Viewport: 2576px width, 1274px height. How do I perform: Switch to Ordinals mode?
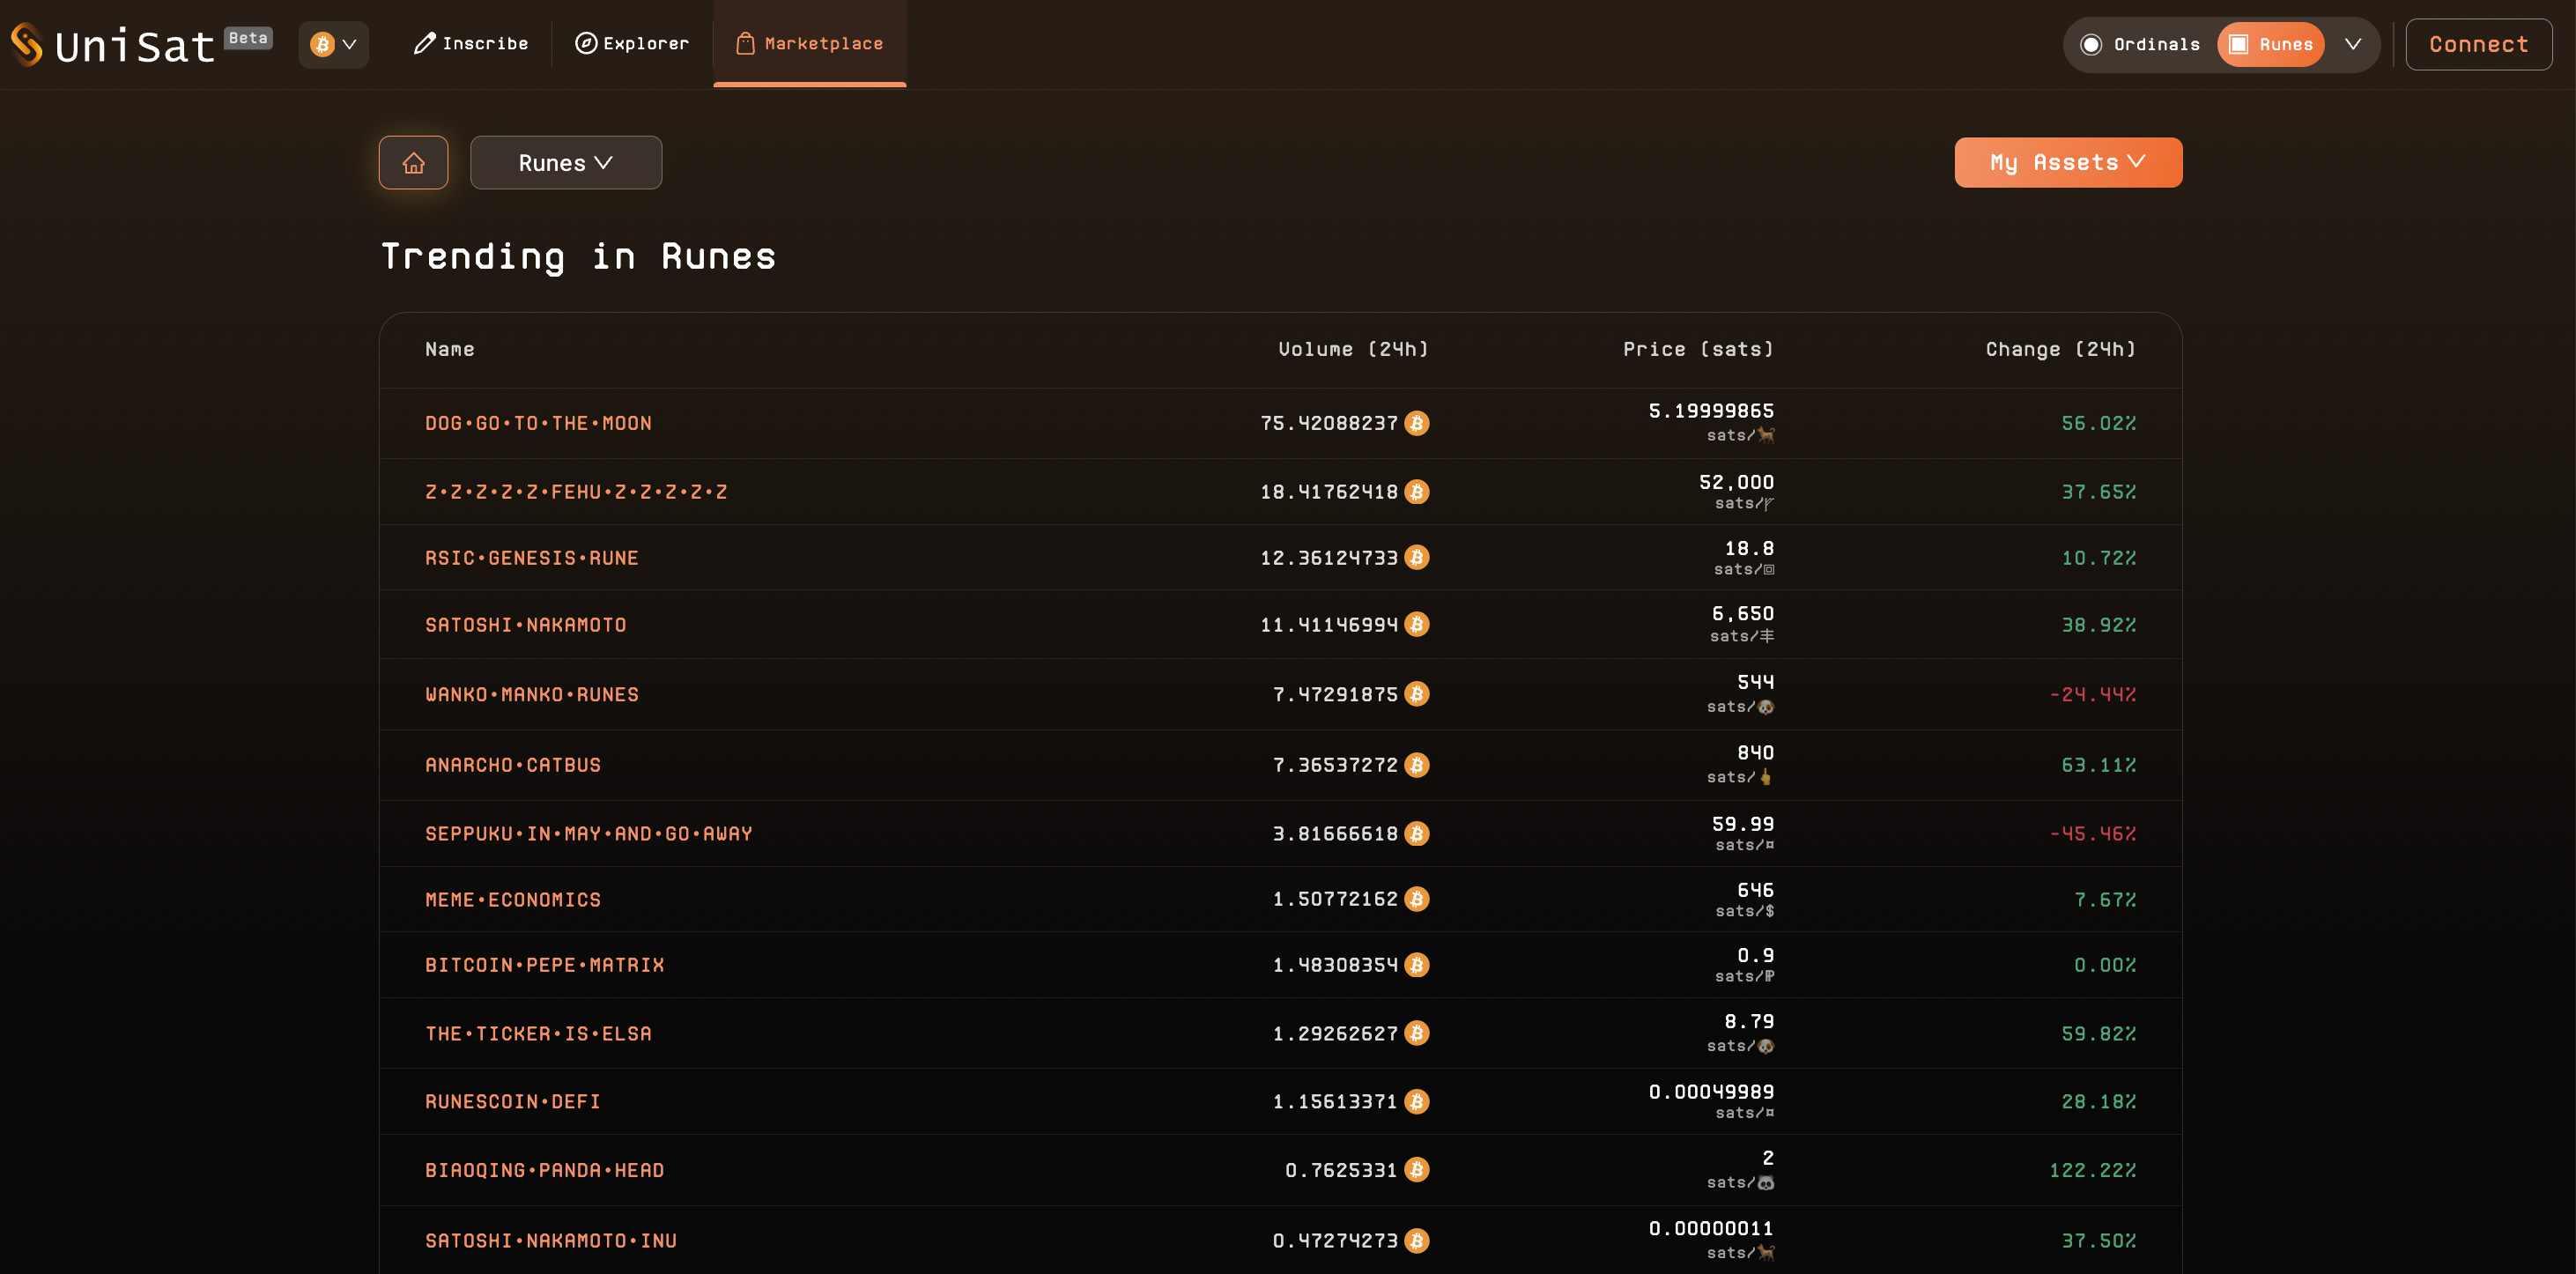point(2140,45)
